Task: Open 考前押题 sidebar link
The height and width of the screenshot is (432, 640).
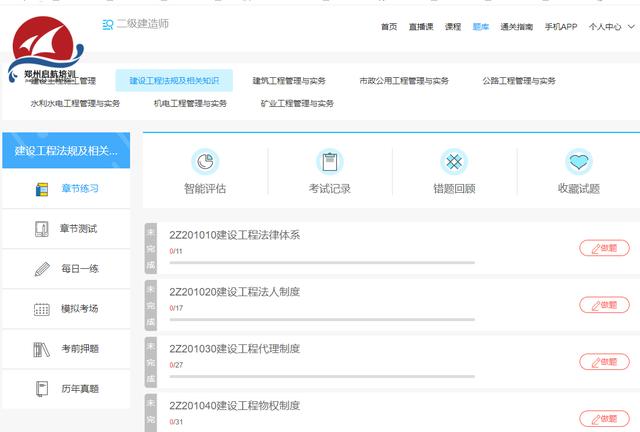Action: (x=80, y=349)
